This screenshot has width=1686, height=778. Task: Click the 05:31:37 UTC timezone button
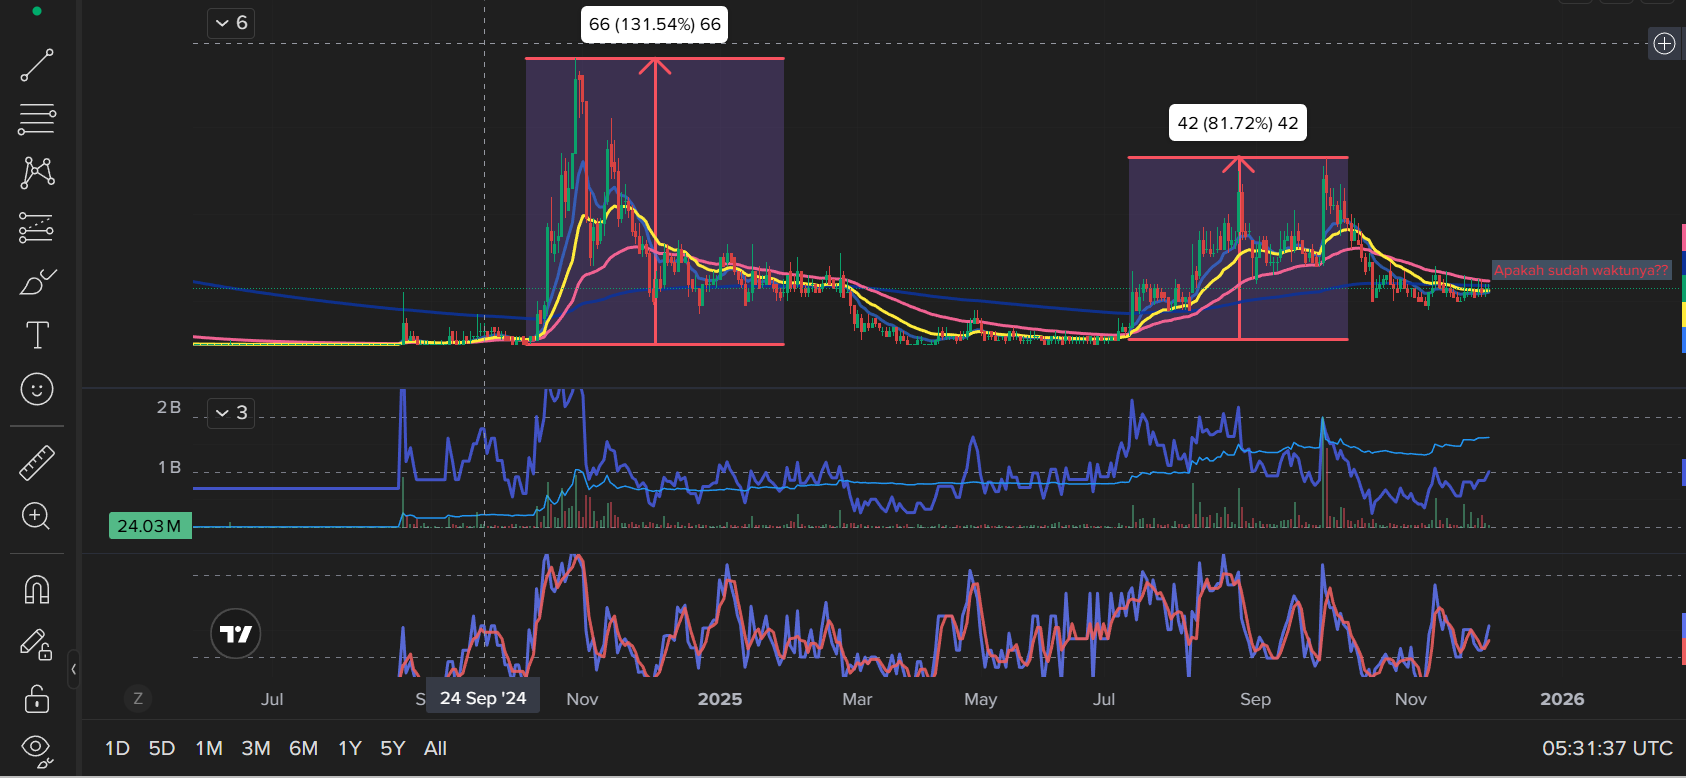pos(1606,748)
